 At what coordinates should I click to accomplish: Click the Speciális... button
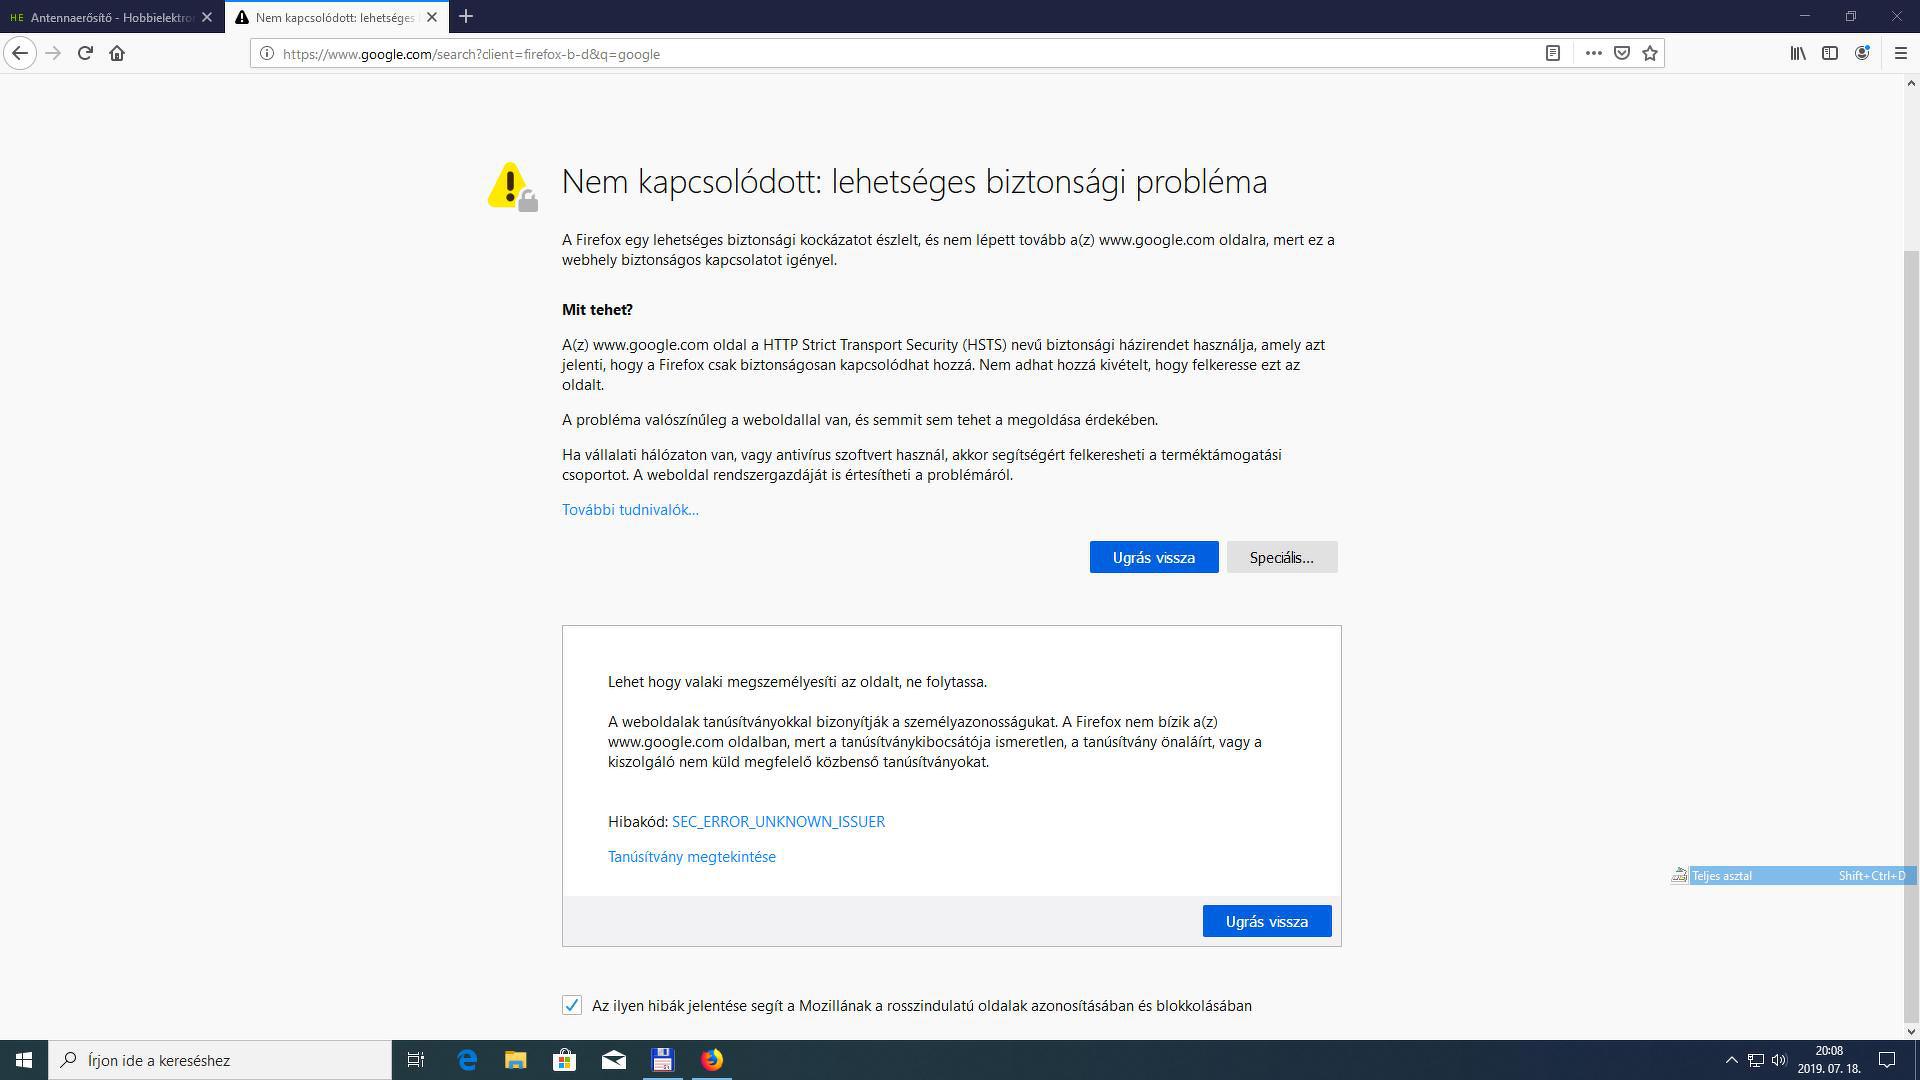[1281, 557]
